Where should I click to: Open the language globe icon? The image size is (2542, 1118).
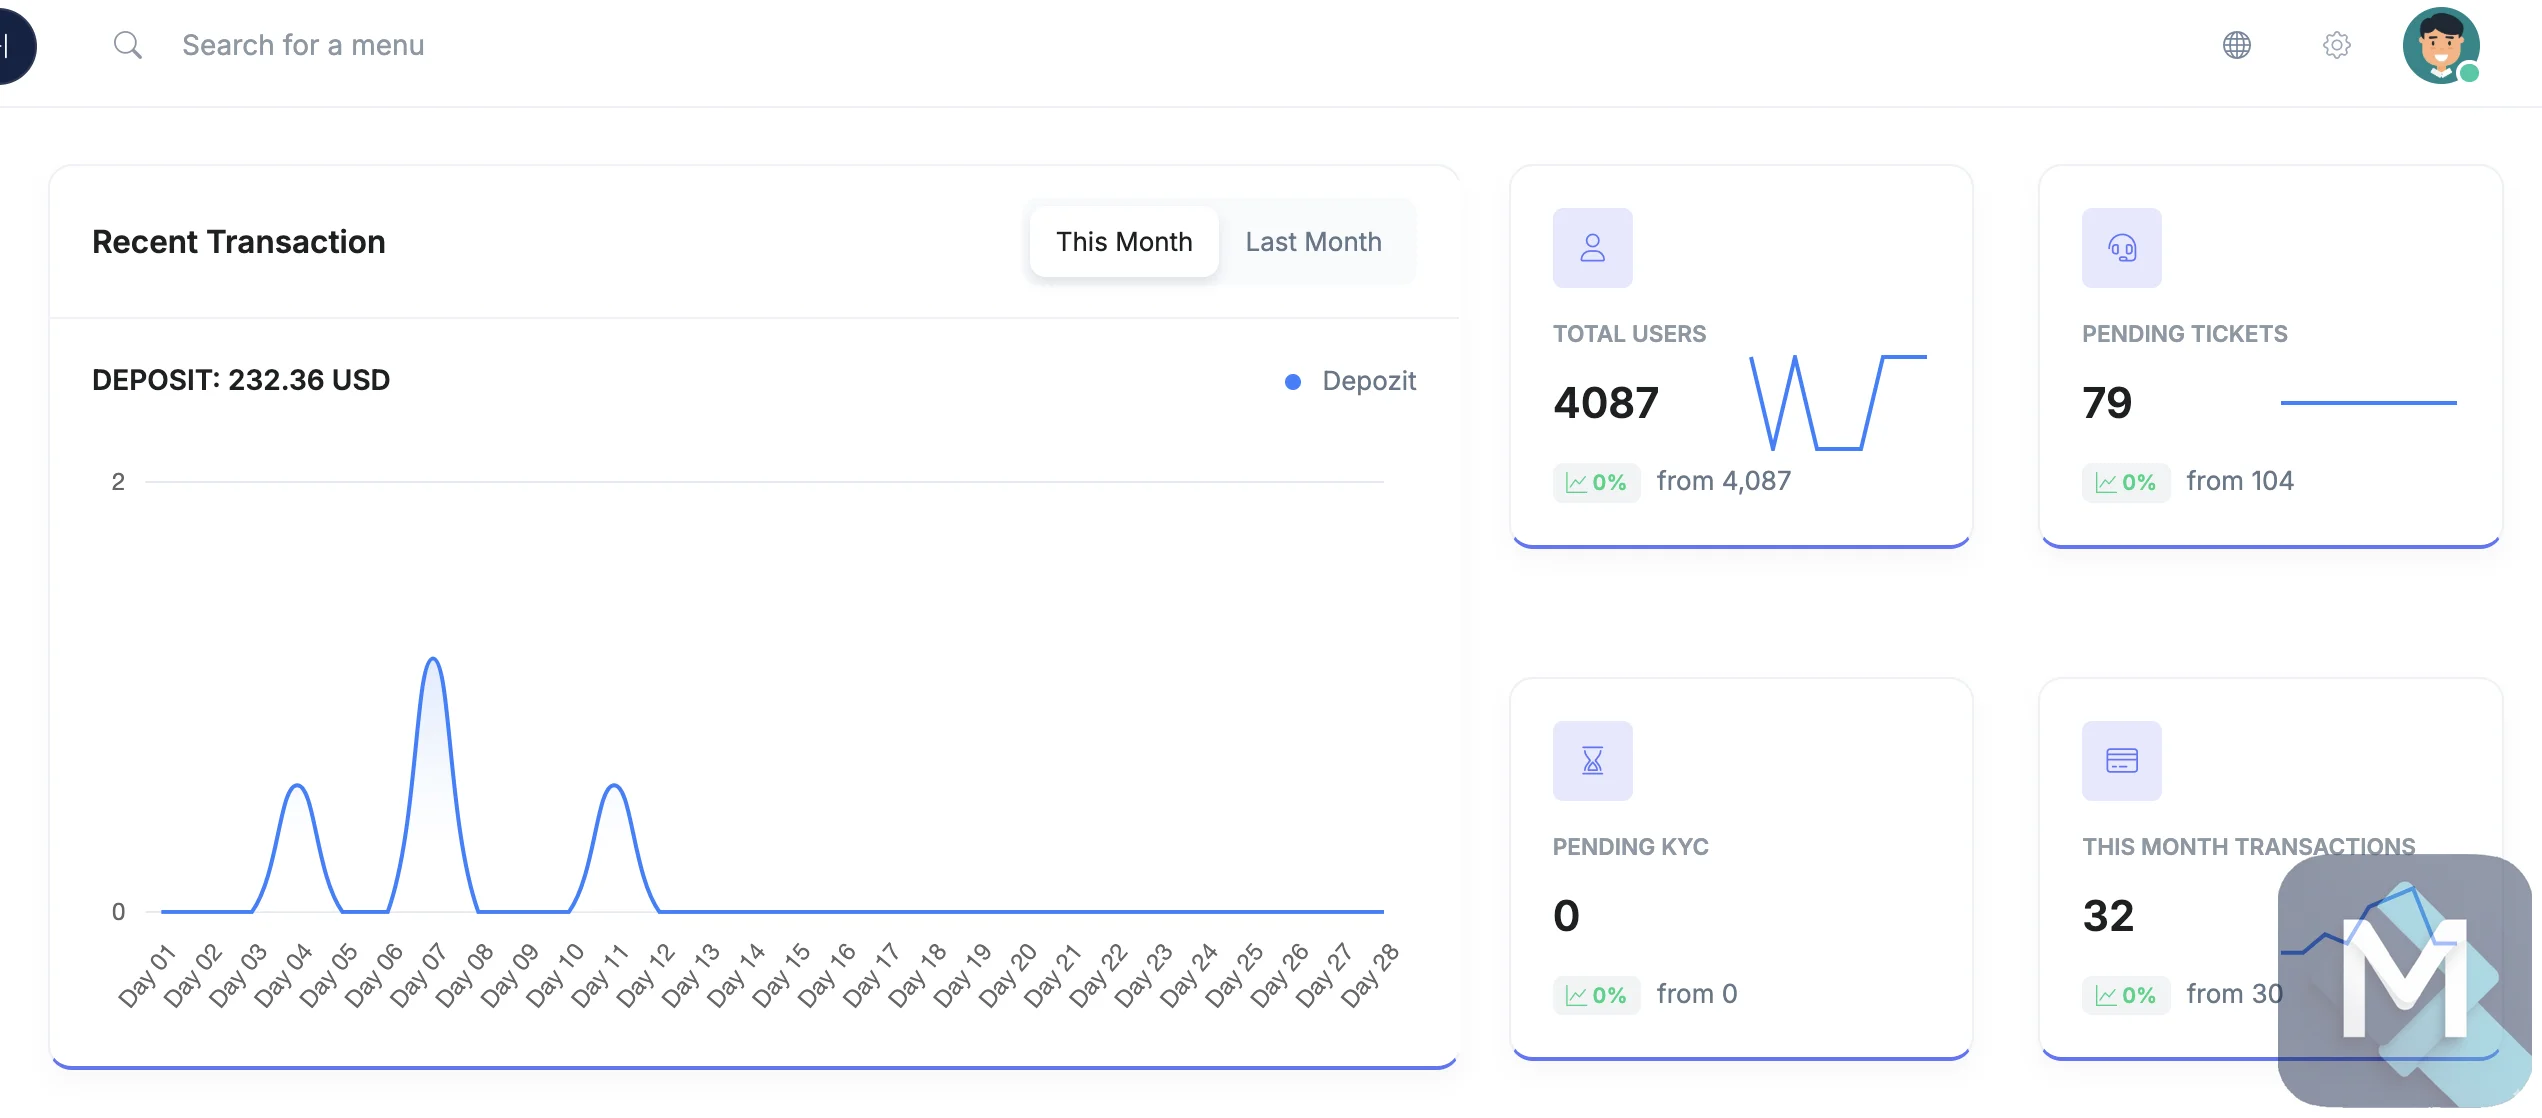point(2237,45)
